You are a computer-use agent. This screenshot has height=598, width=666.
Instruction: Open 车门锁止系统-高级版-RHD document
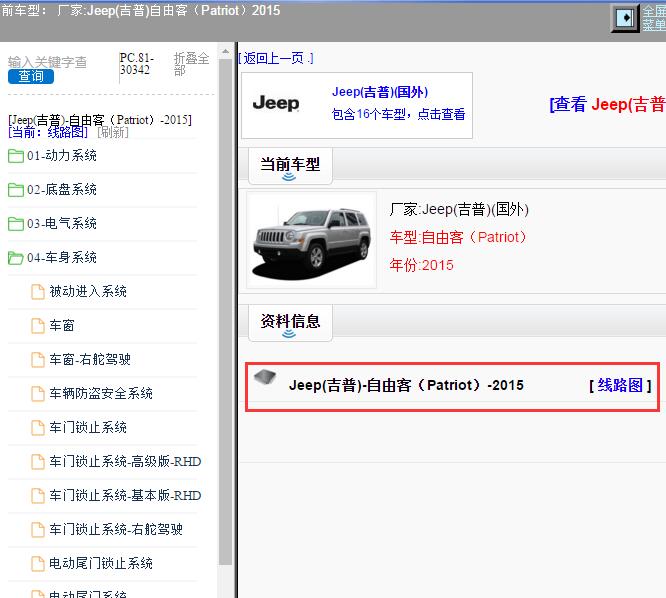click(125, 462)
